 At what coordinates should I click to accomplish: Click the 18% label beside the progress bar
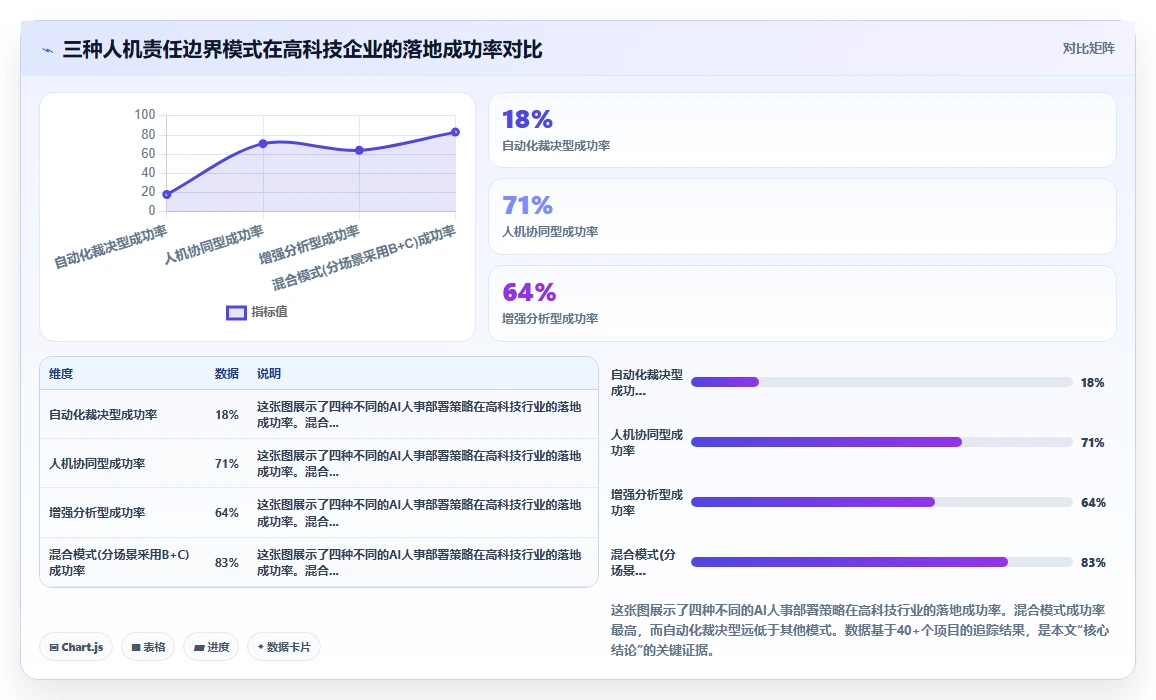1093,382
